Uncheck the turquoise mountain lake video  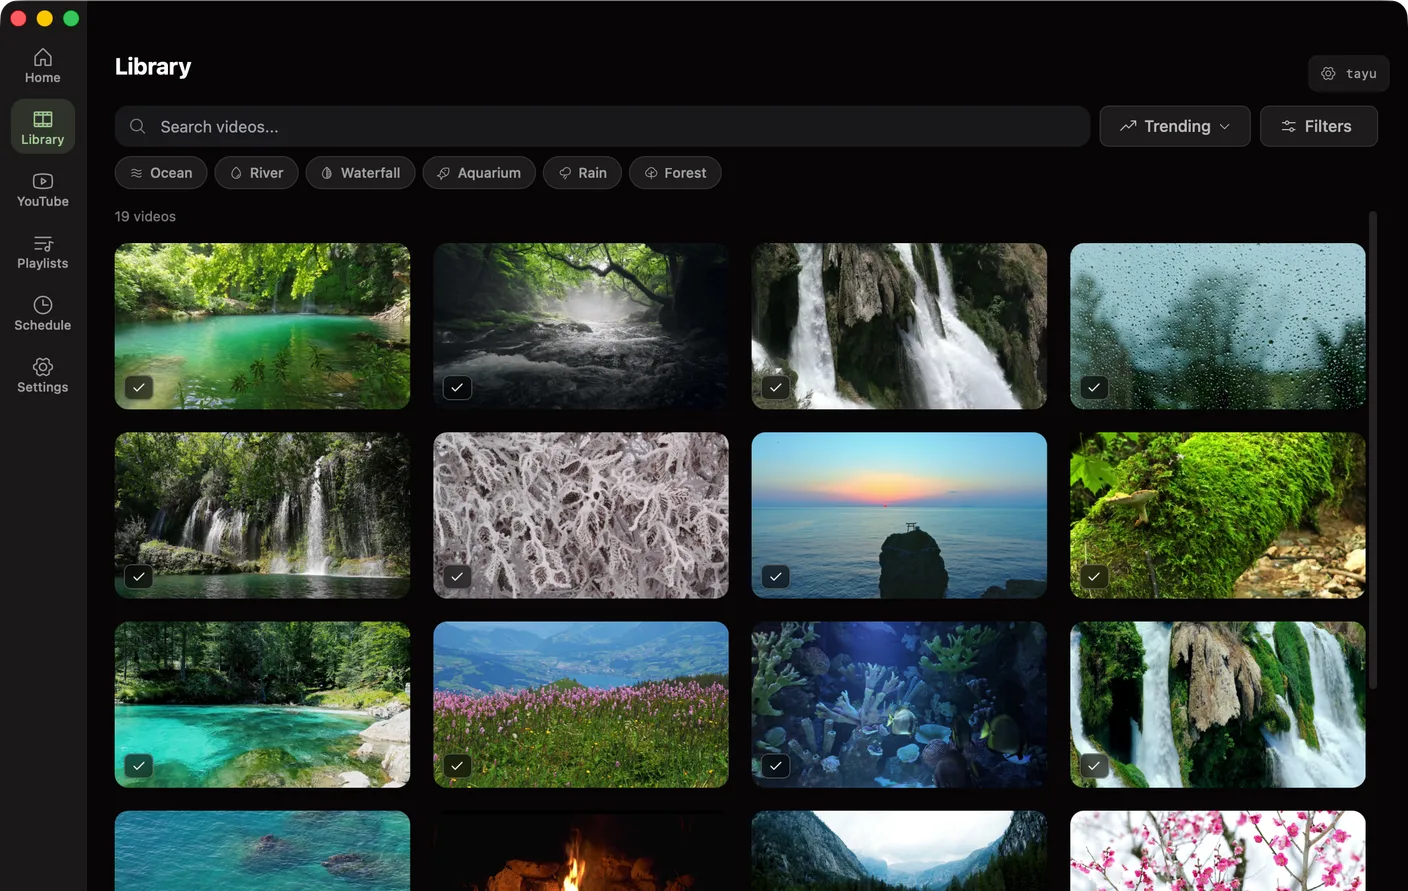click(139, 765)
